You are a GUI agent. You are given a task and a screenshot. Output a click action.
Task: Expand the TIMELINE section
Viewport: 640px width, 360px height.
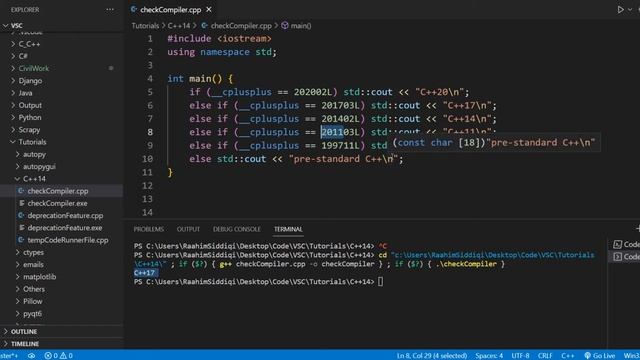[x=24, y=344]
